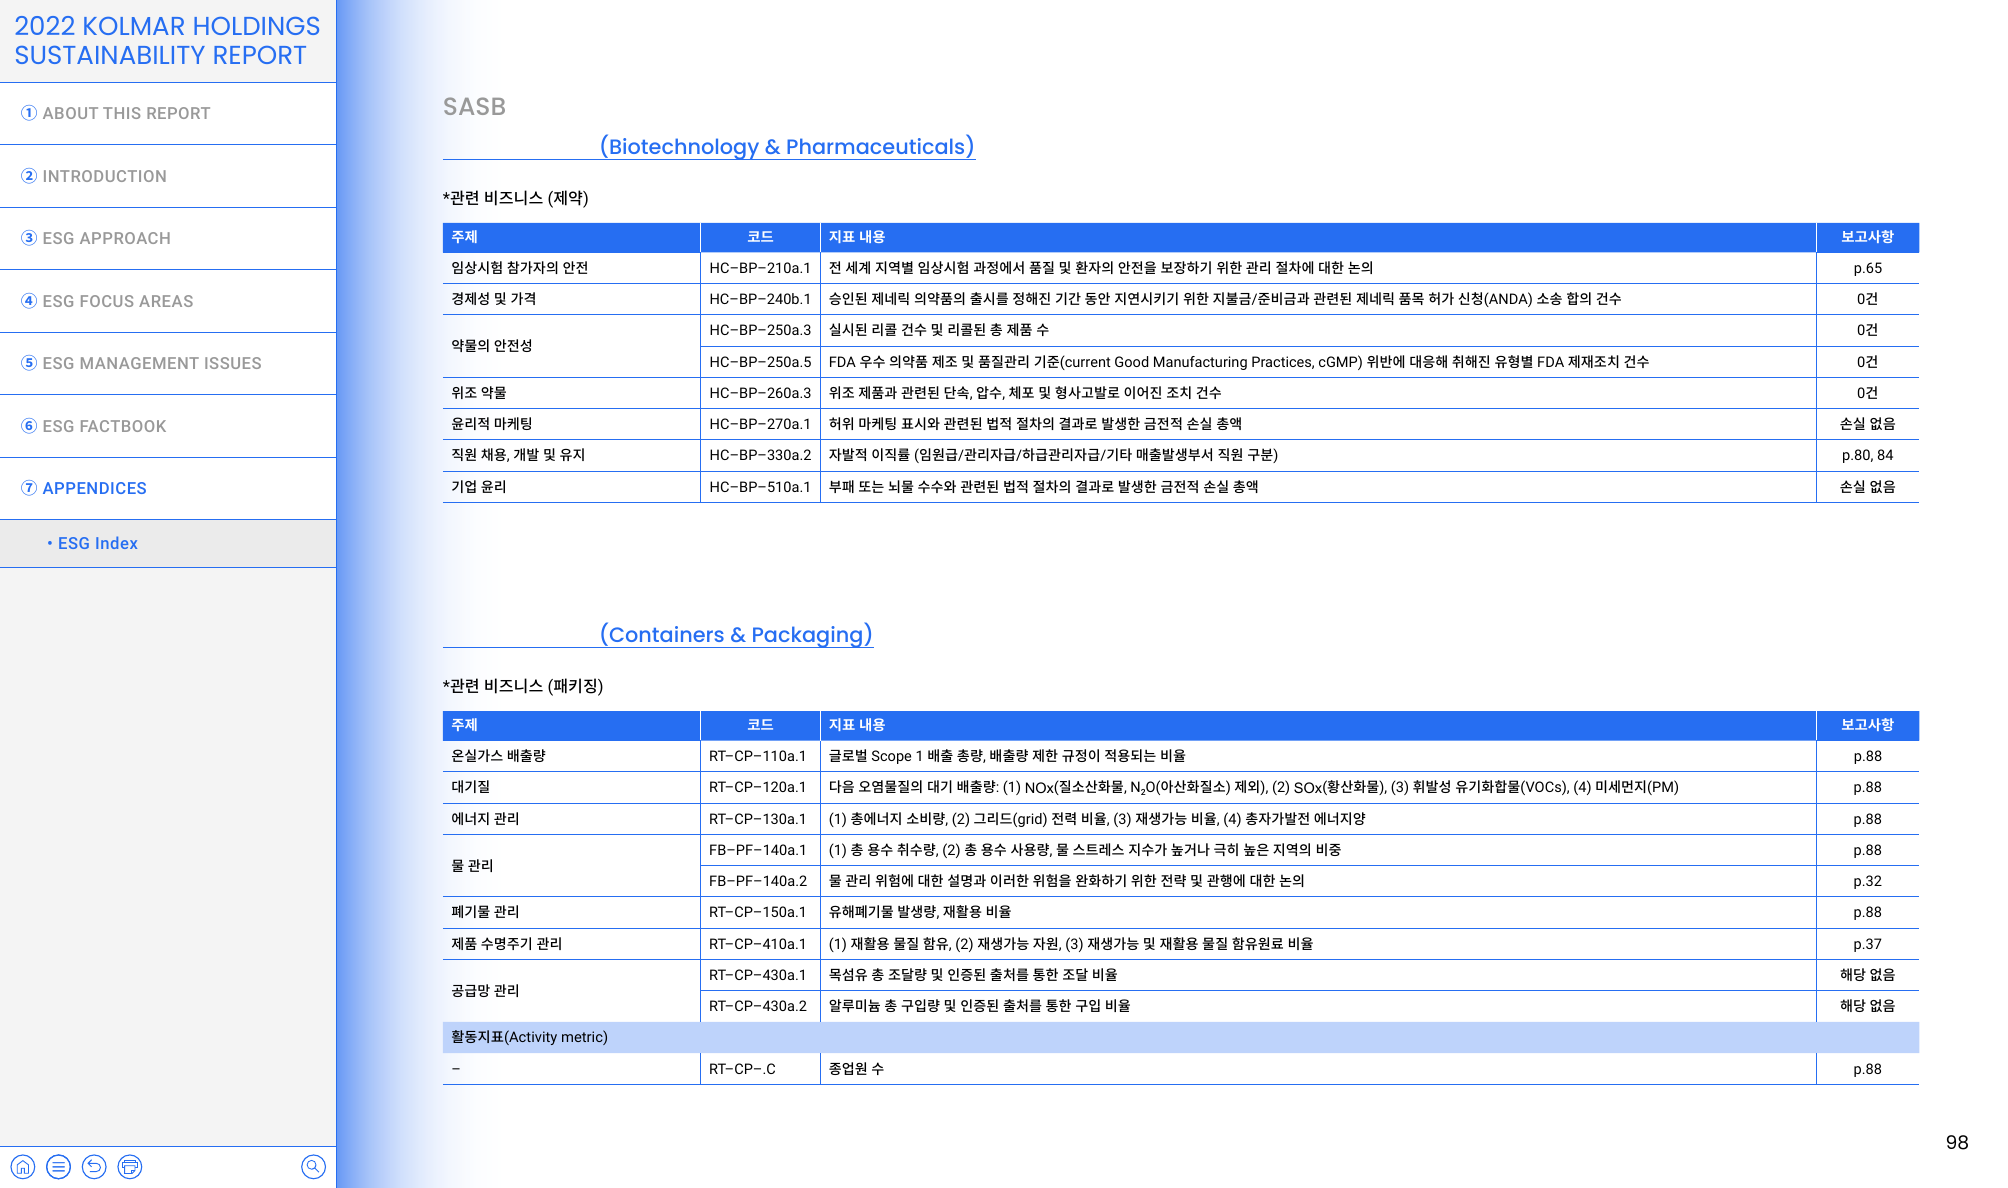Open ESG Focus Areas section

pyautogui.click(x=168, y=301)
